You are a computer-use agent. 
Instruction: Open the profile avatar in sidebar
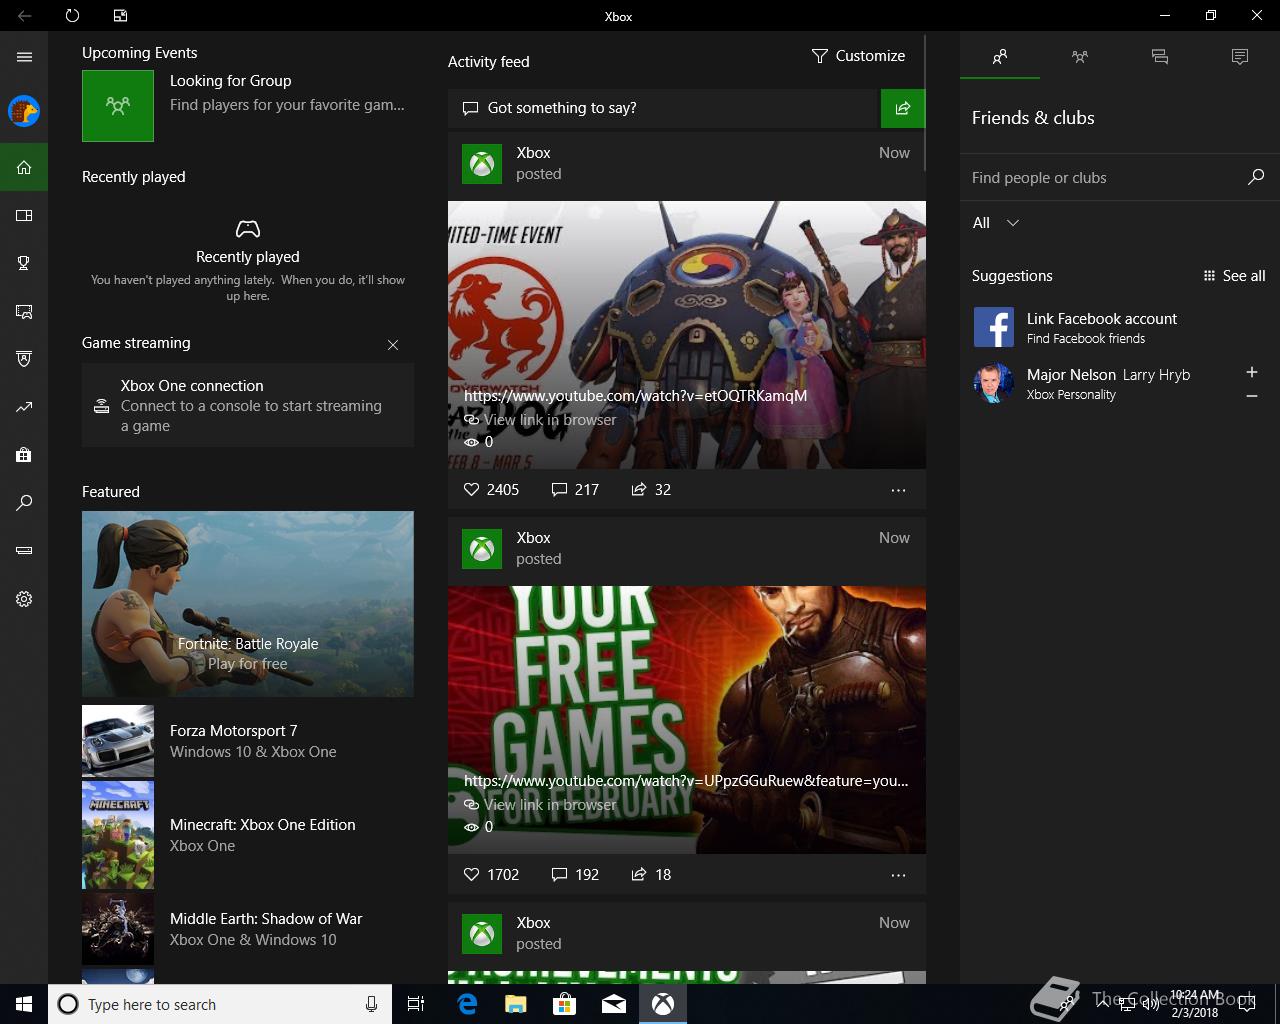tap(24, 111)
